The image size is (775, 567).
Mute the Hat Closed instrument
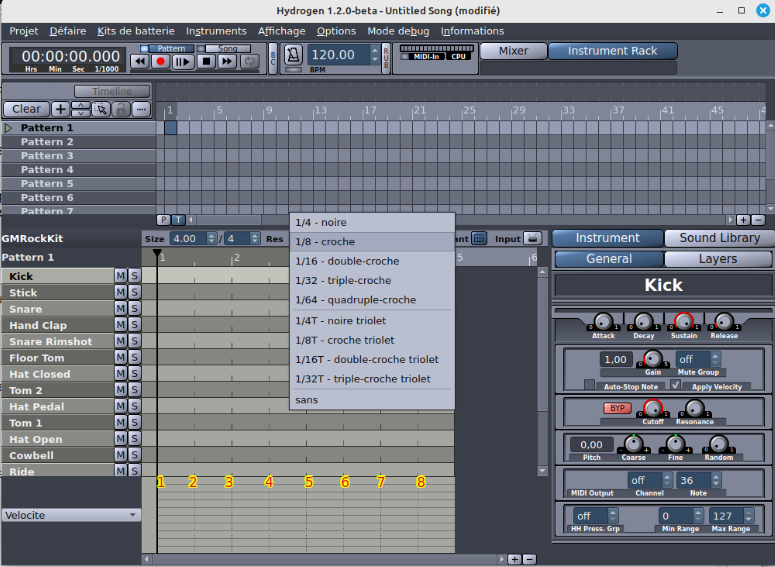(121, 374)
